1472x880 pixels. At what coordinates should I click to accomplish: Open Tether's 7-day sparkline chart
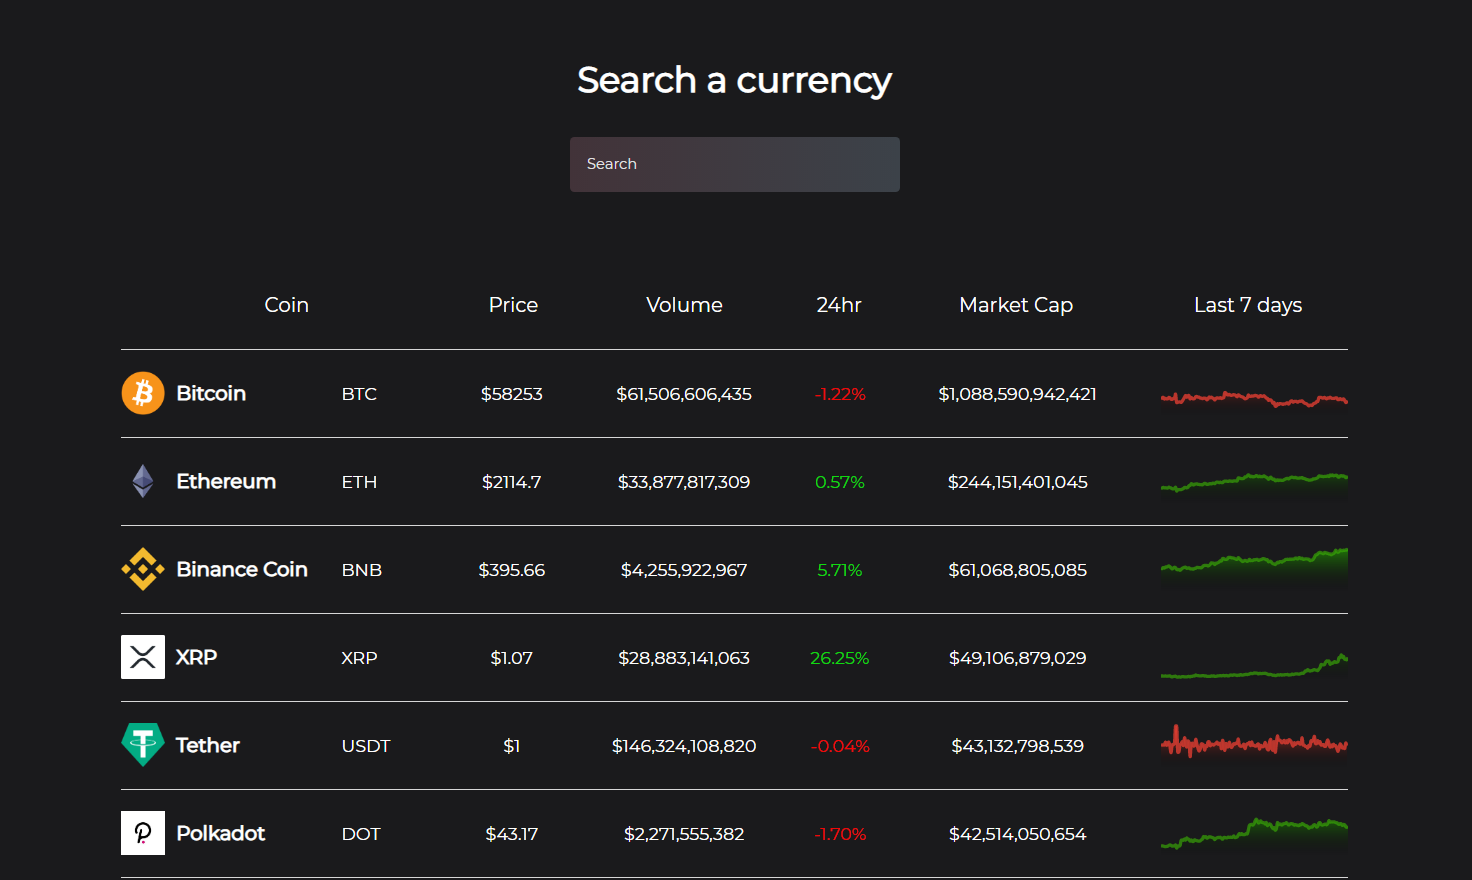[1254, 744]
